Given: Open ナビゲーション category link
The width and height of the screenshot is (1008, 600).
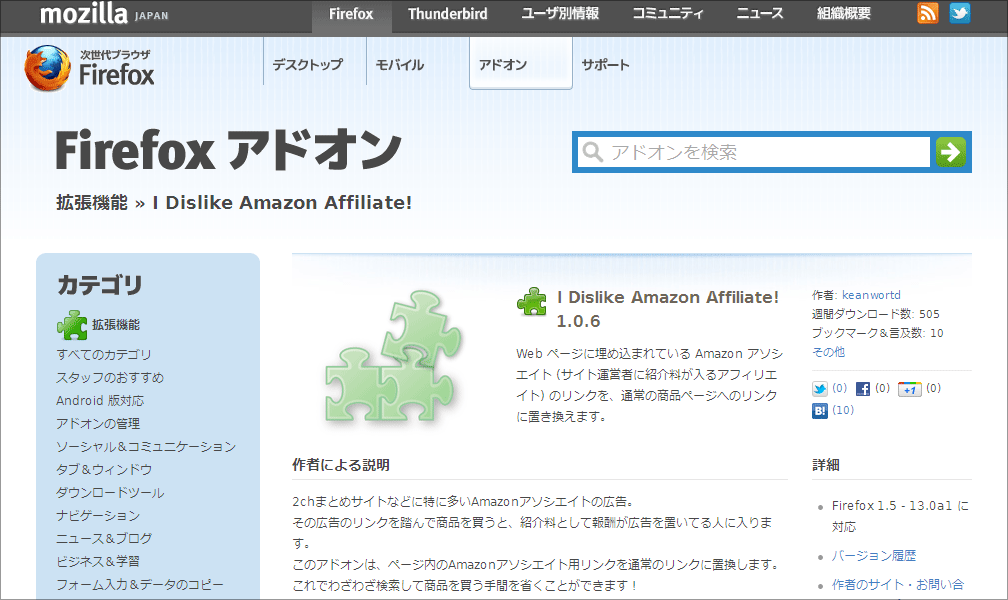Looking at the screenshot, I should (98, 516).
